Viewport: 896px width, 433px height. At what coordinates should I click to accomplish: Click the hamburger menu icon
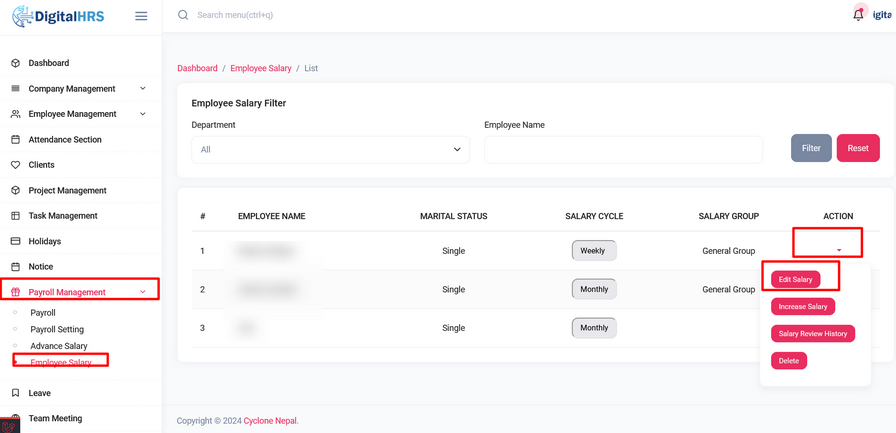[141, 16]
